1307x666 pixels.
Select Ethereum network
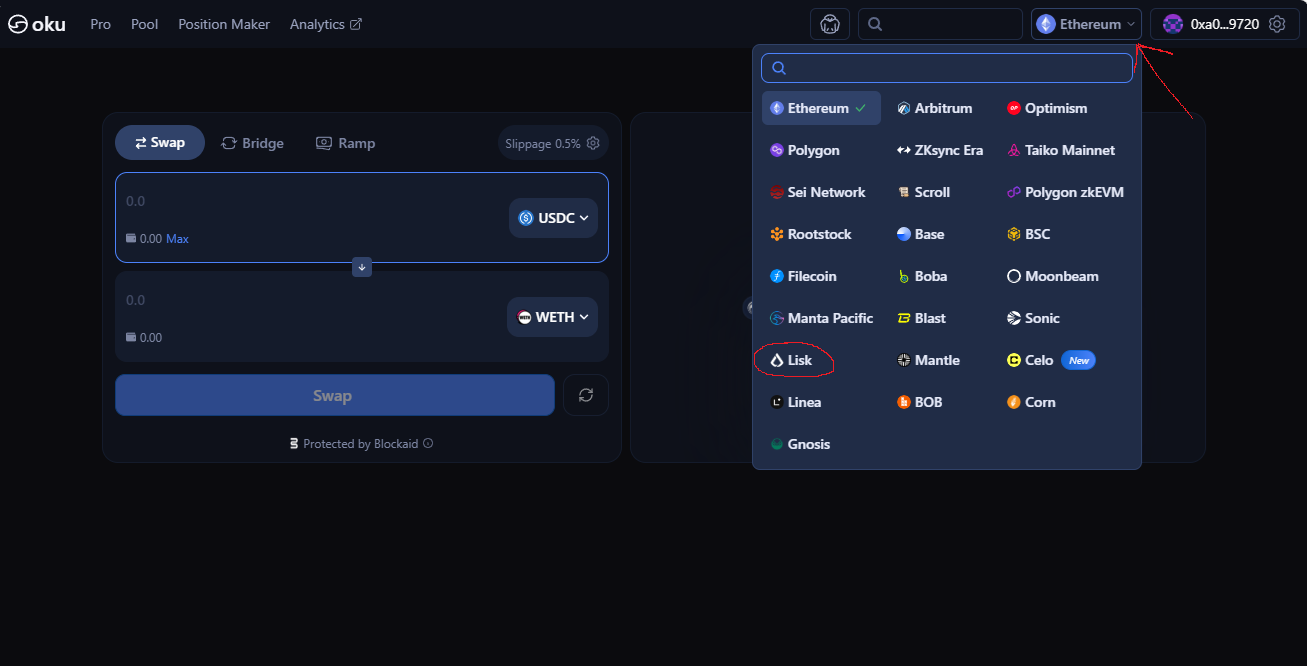pyautogui.click(x=821, y=108)
